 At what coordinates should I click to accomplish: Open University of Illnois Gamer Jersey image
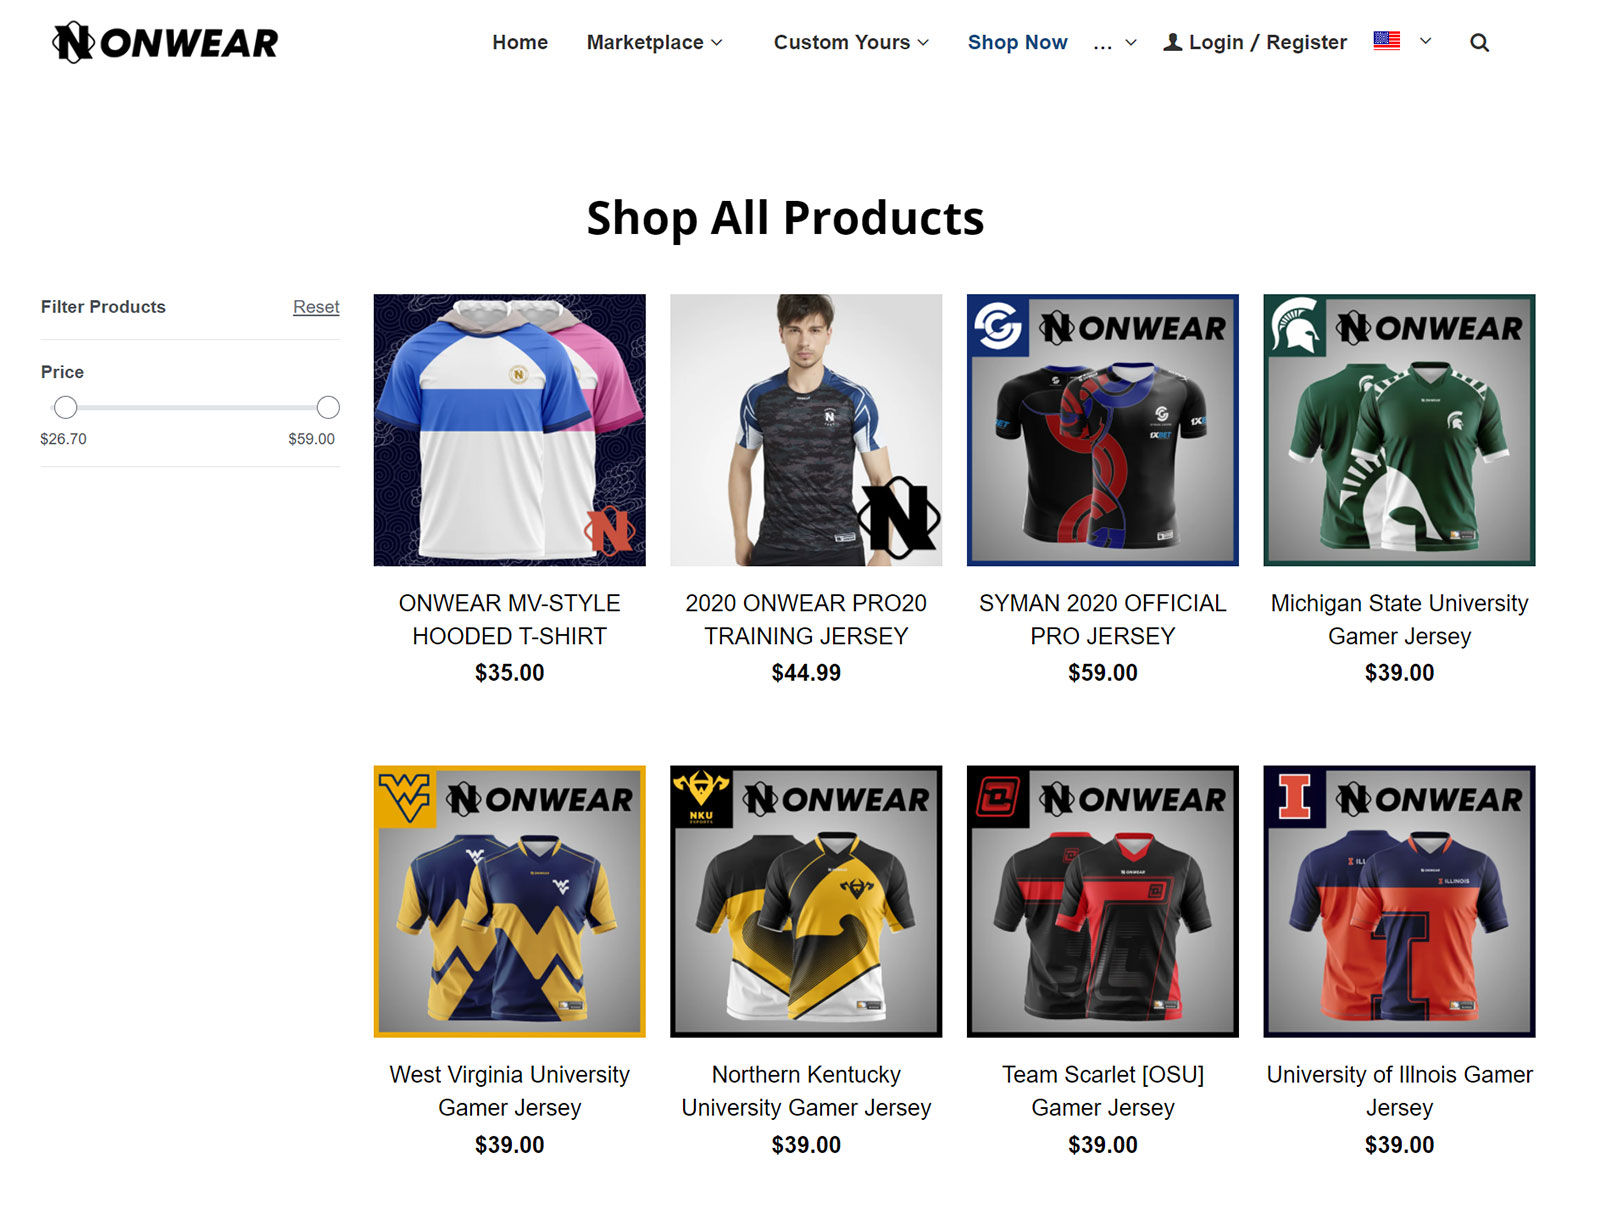(x=1399, y=901)
